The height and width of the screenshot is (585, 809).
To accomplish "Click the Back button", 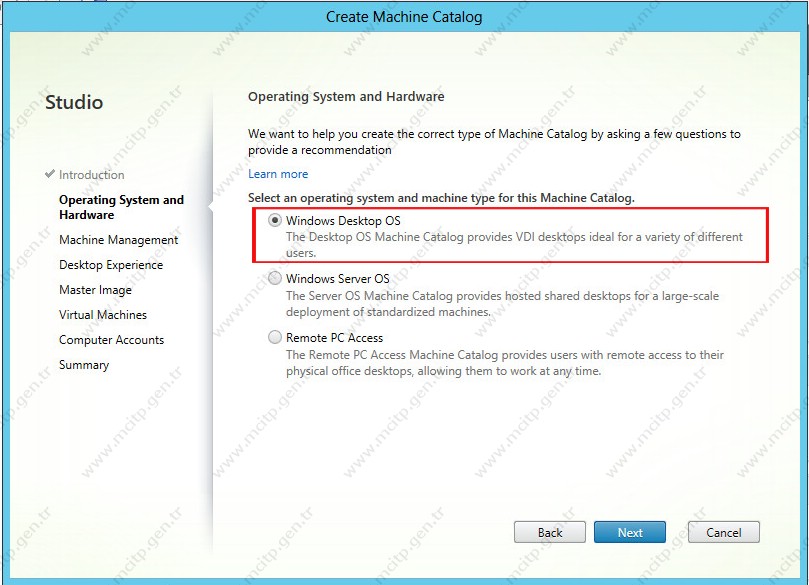I will [x=549, y=532].
